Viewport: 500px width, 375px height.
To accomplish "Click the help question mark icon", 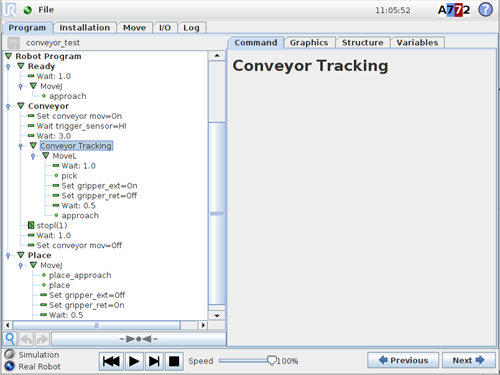I will click(x=486, y=10).
